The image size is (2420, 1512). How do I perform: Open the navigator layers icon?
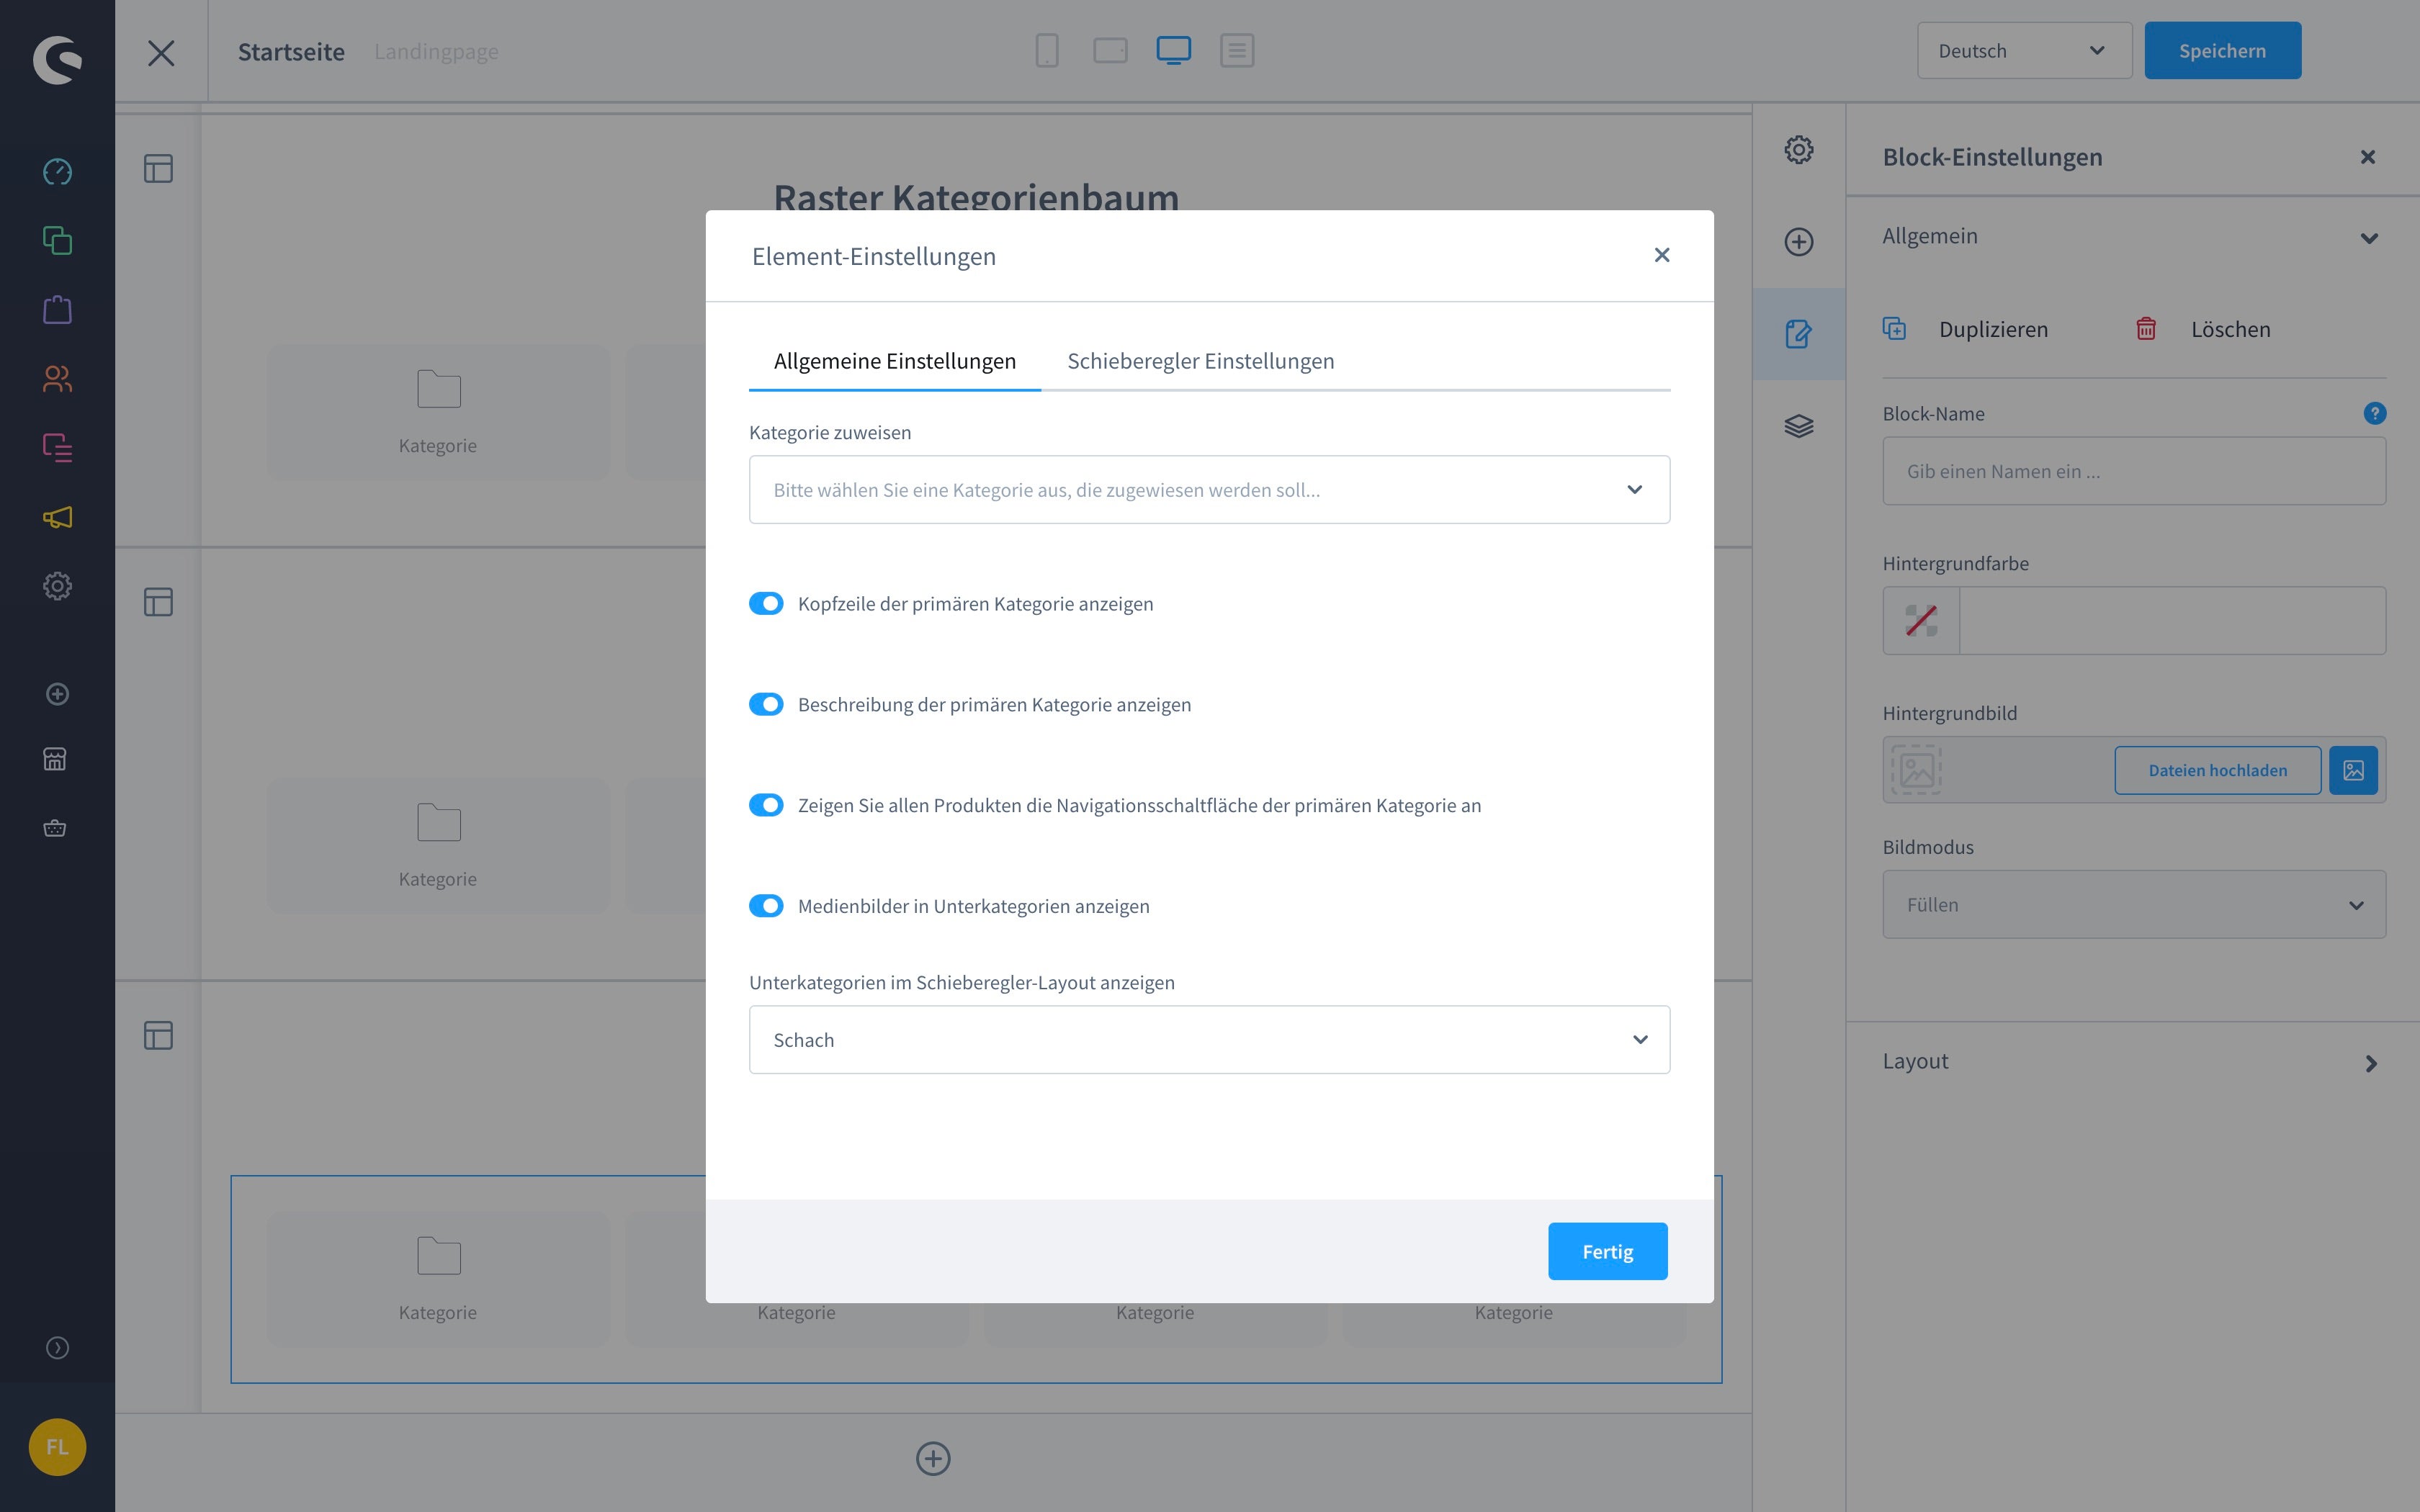coord(1799,426)
